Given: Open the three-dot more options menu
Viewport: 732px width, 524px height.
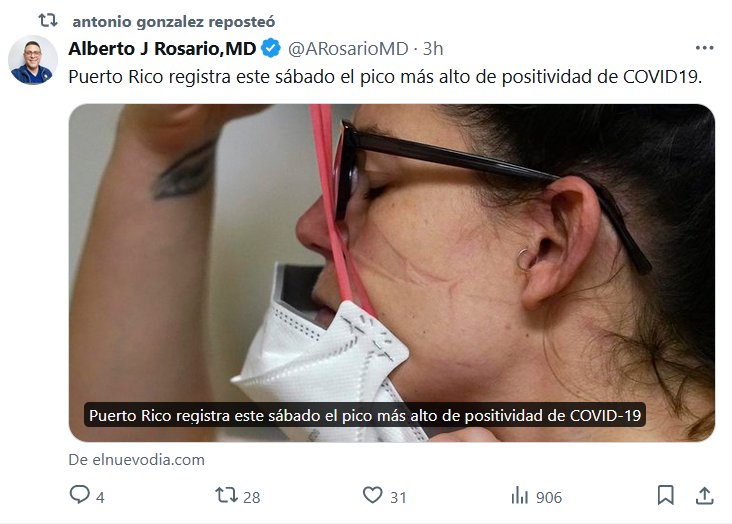Looking at the screenshot, I should click(x=704, y=48).
